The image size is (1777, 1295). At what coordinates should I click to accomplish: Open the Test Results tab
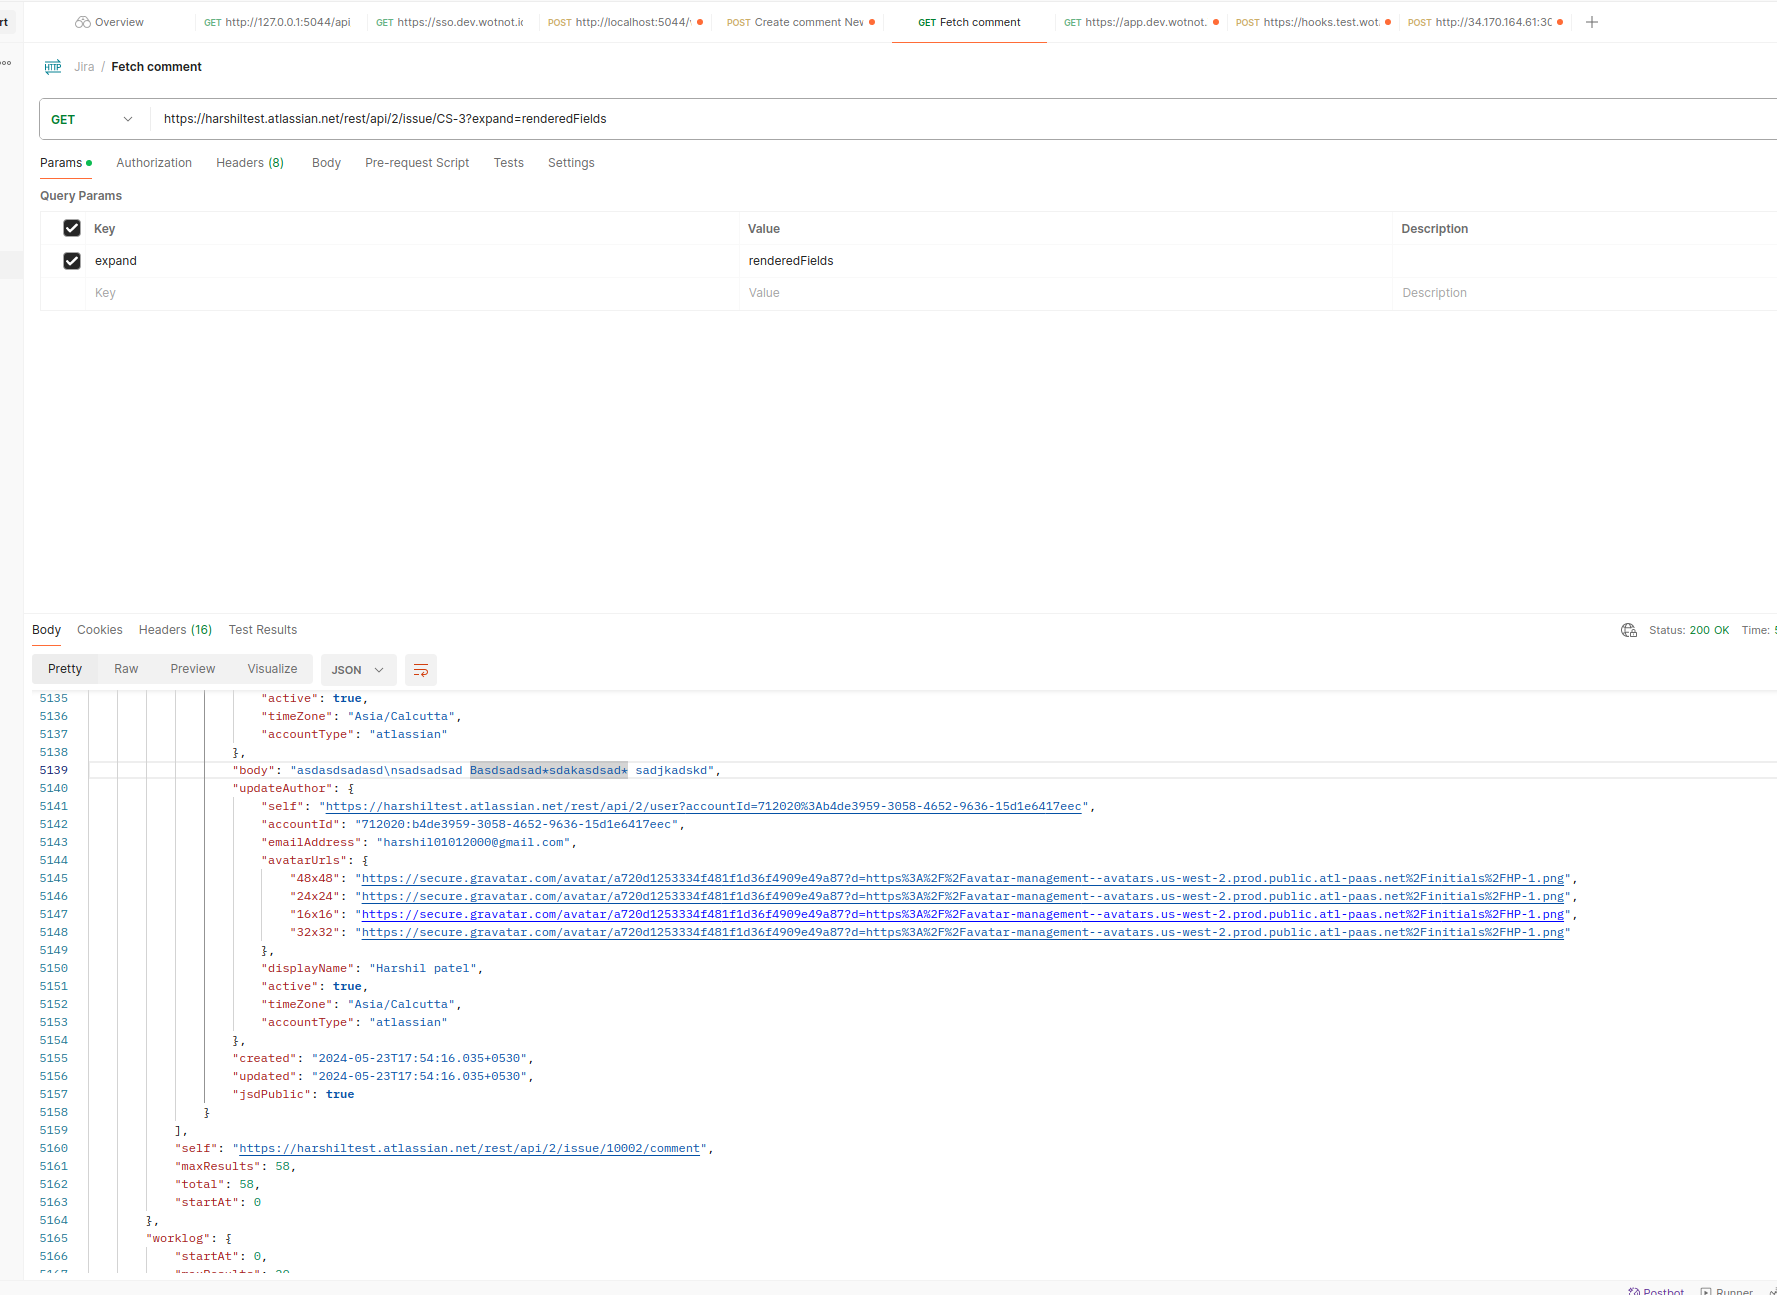(x=263, y=630)
